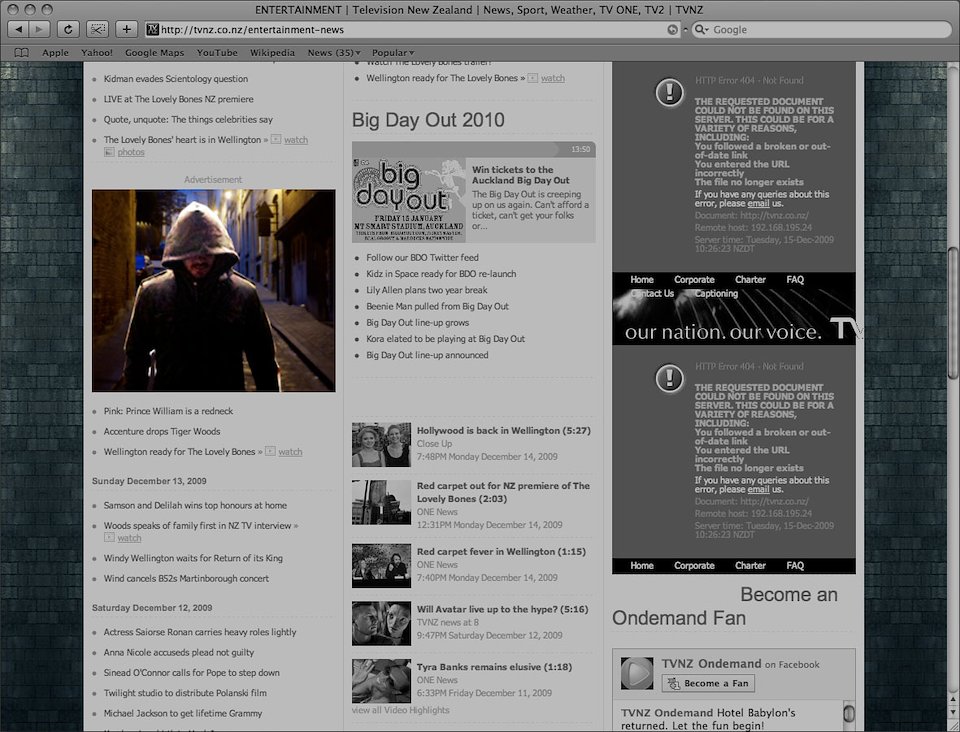Open Kidman evades Scientology question article

(x=176, y=78)
